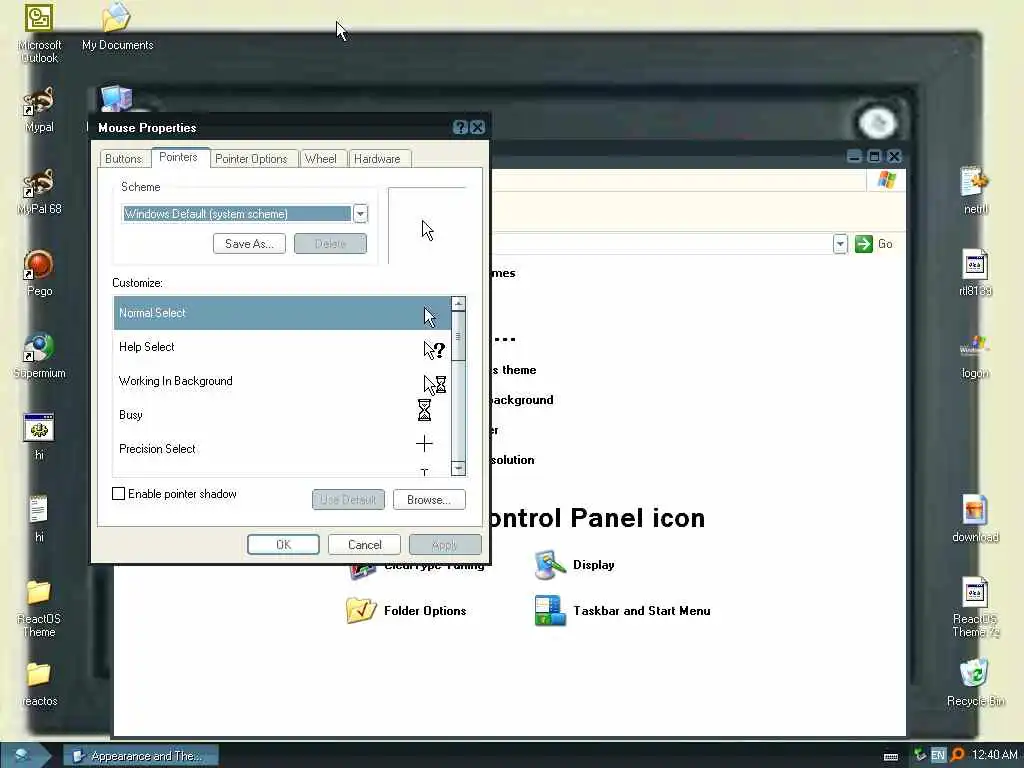1024x768 pixels.
Task: Click the Go arrow in the address bar
Action: point(864,244)
